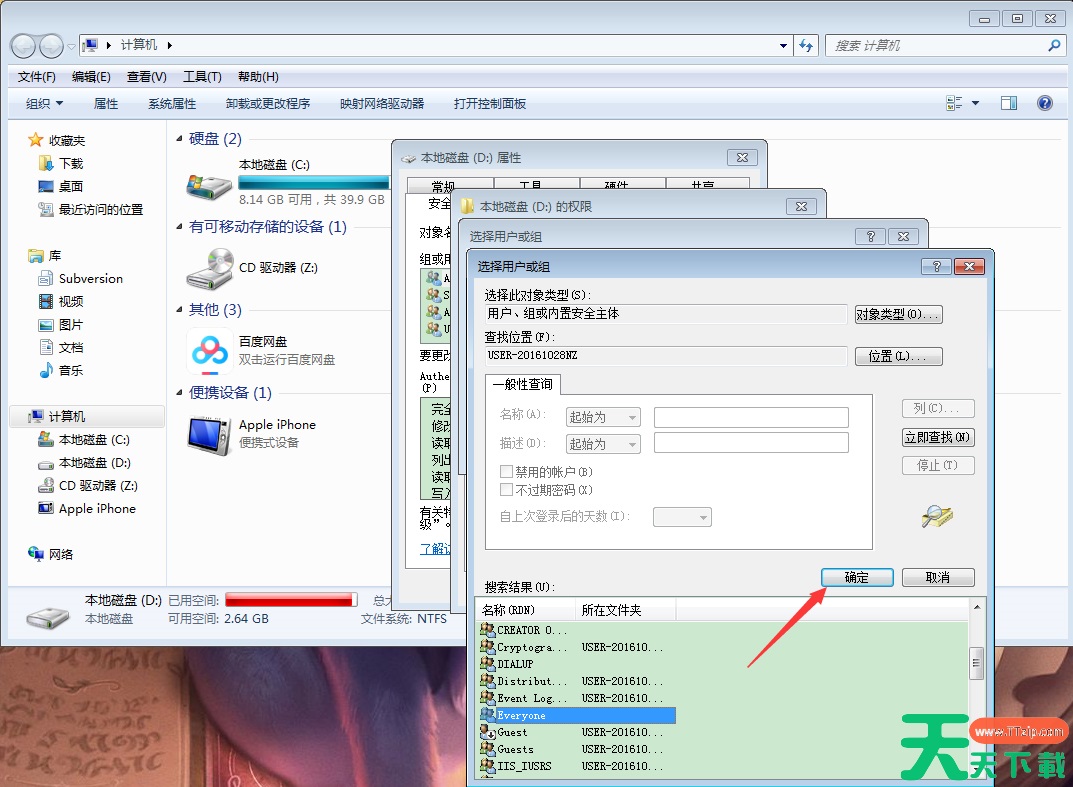
Task: Collapse the 有可移动存储的设备 (1) group
Action: [179, 227]
